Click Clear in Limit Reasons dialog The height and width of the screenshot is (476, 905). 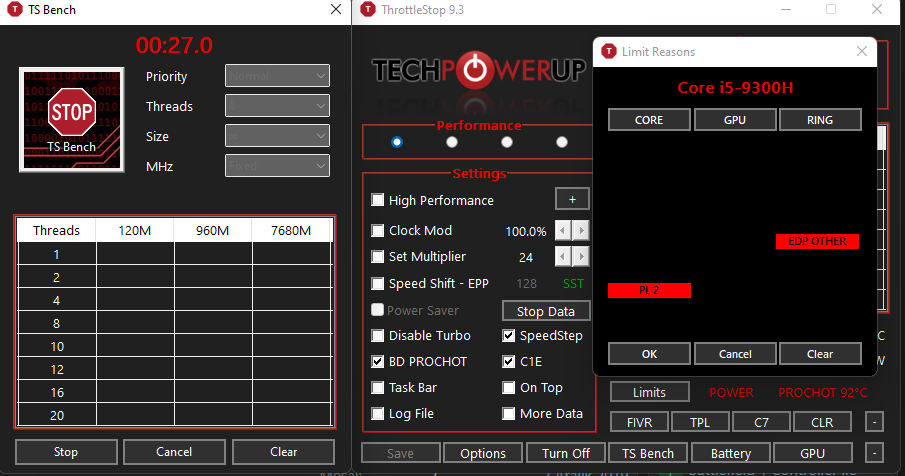point(820,354)
